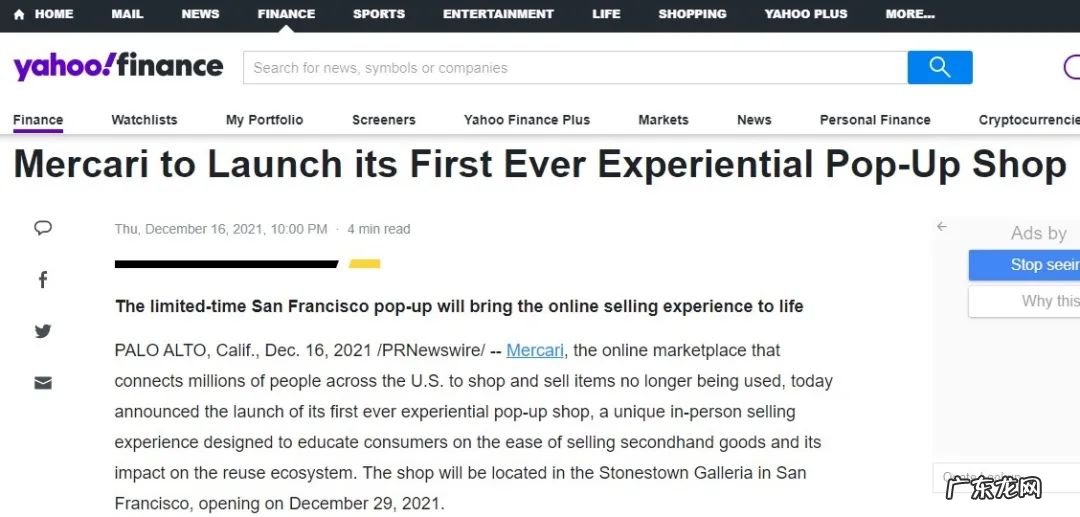Share article via Twitter icon
Image resolution: width=1080 pixels, height=517 pixels.
(x=43, y=331)
